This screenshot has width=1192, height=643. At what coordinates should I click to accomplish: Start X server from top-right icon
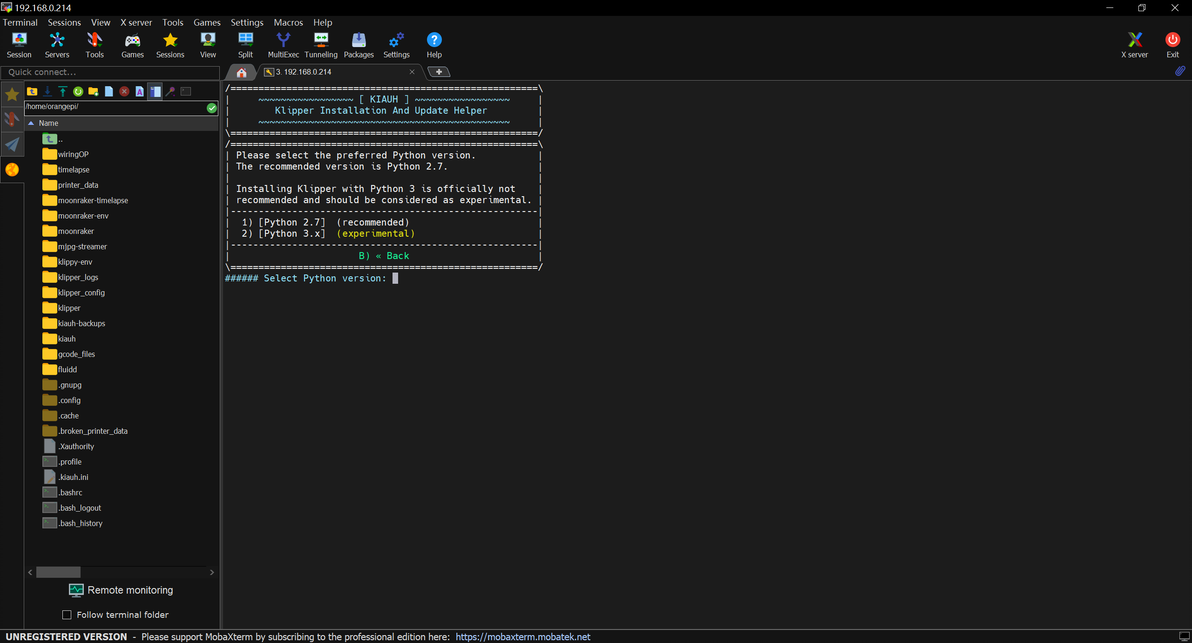(1134, 44)
